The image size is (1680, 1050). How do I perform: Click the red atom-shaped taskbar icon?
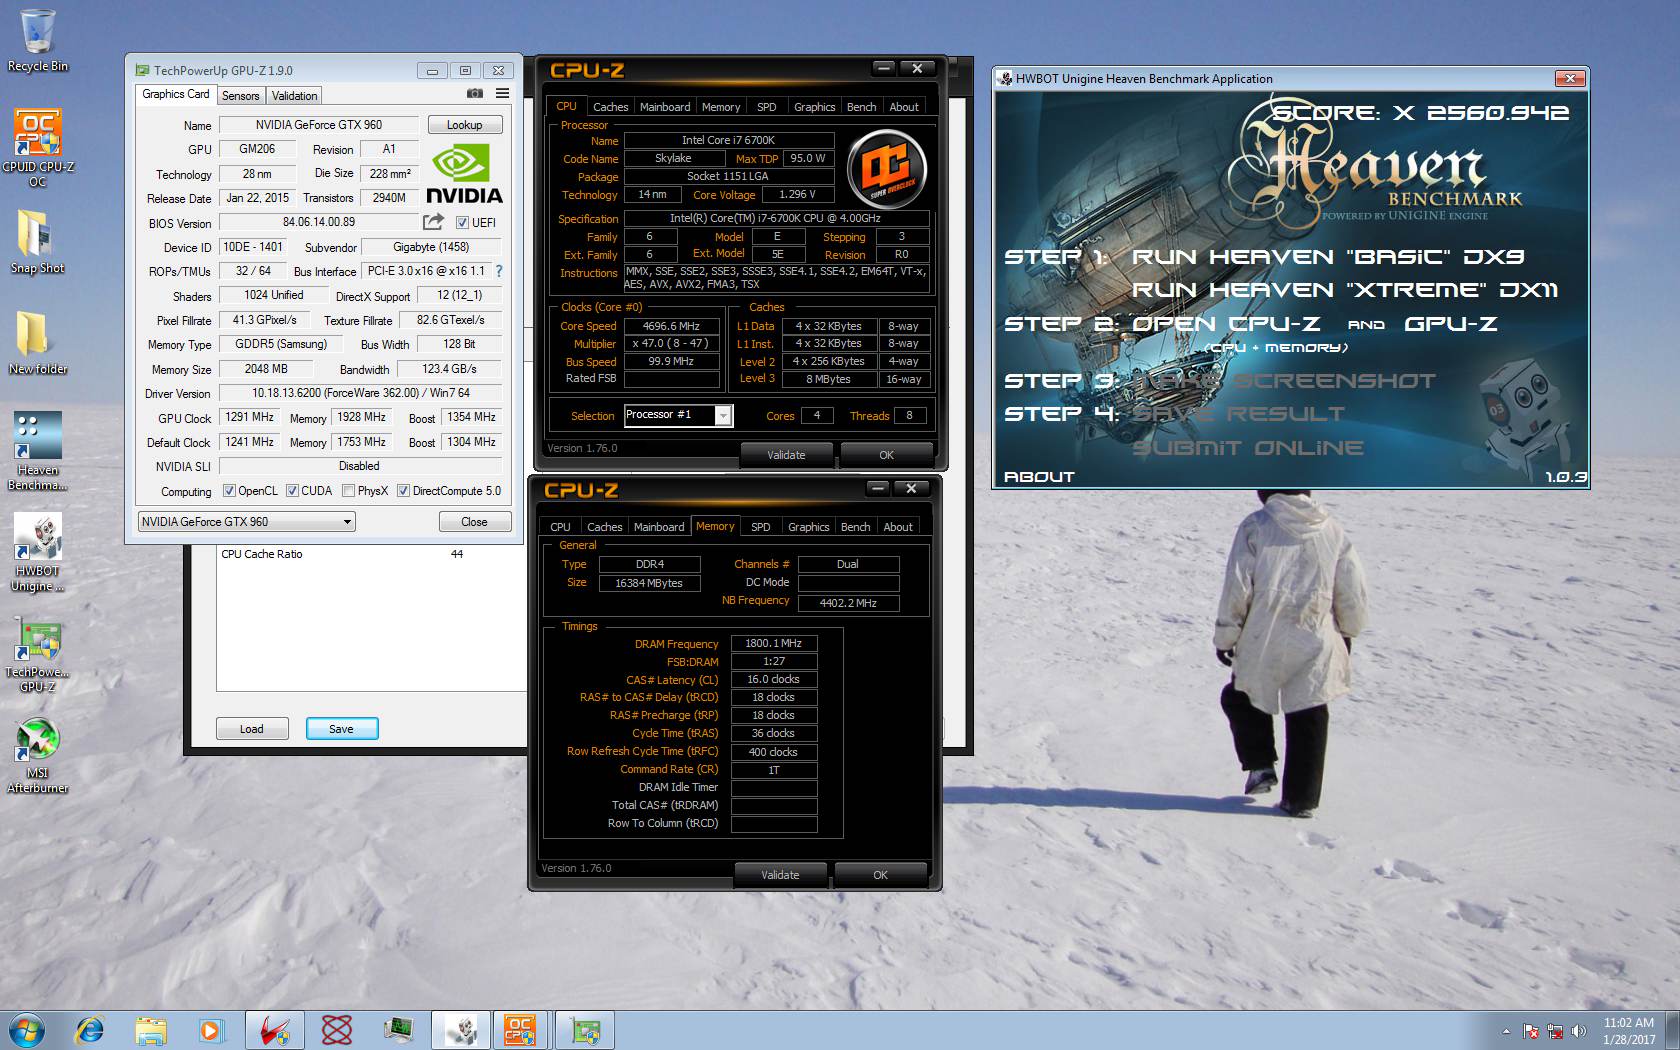click(337, 1029)
